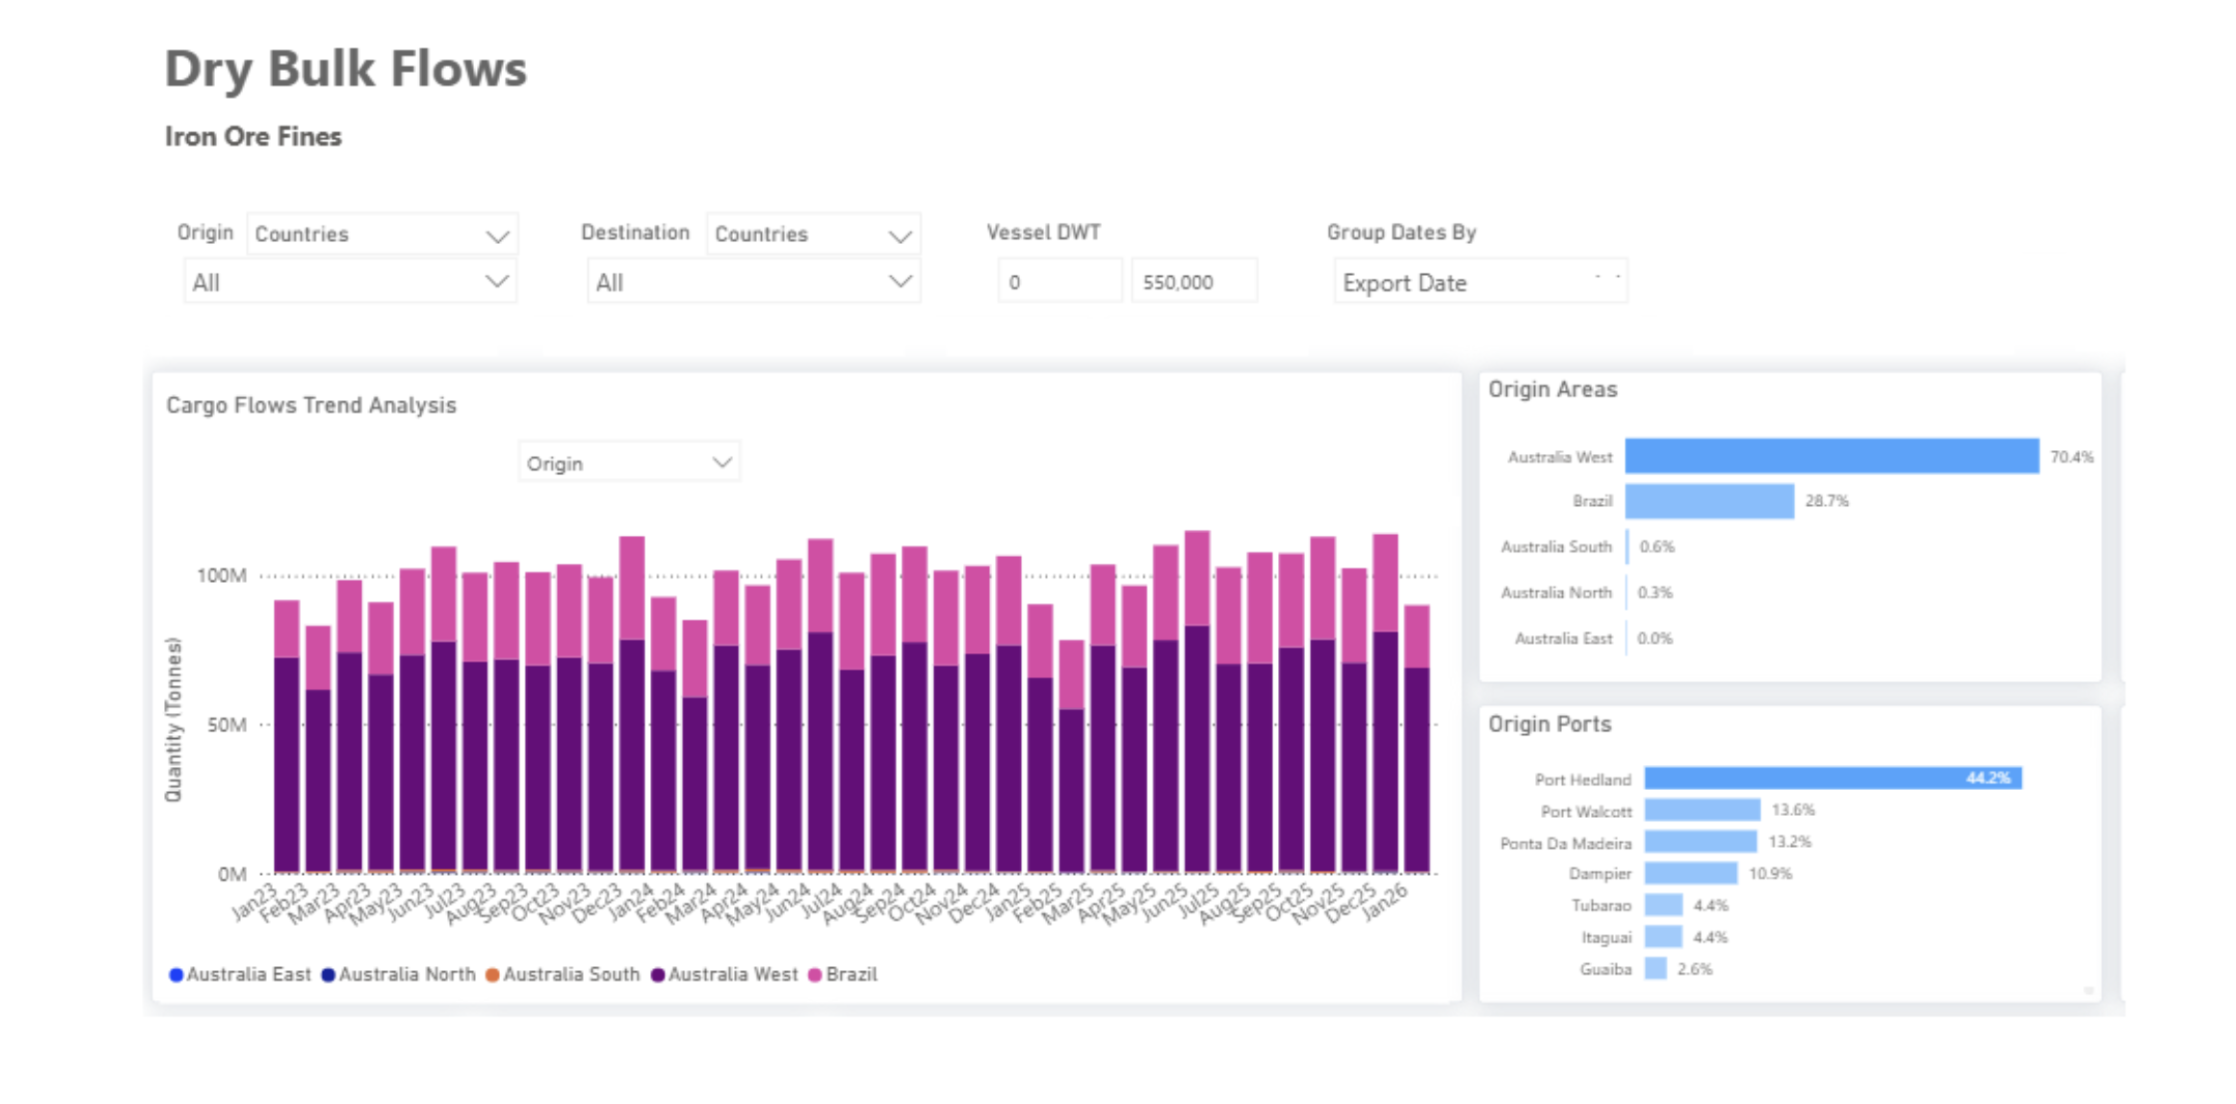Select the Port Walcott bar in Origin Ports
The width and height of the screenshot is (2236, 1104).
click(1702, 810)
